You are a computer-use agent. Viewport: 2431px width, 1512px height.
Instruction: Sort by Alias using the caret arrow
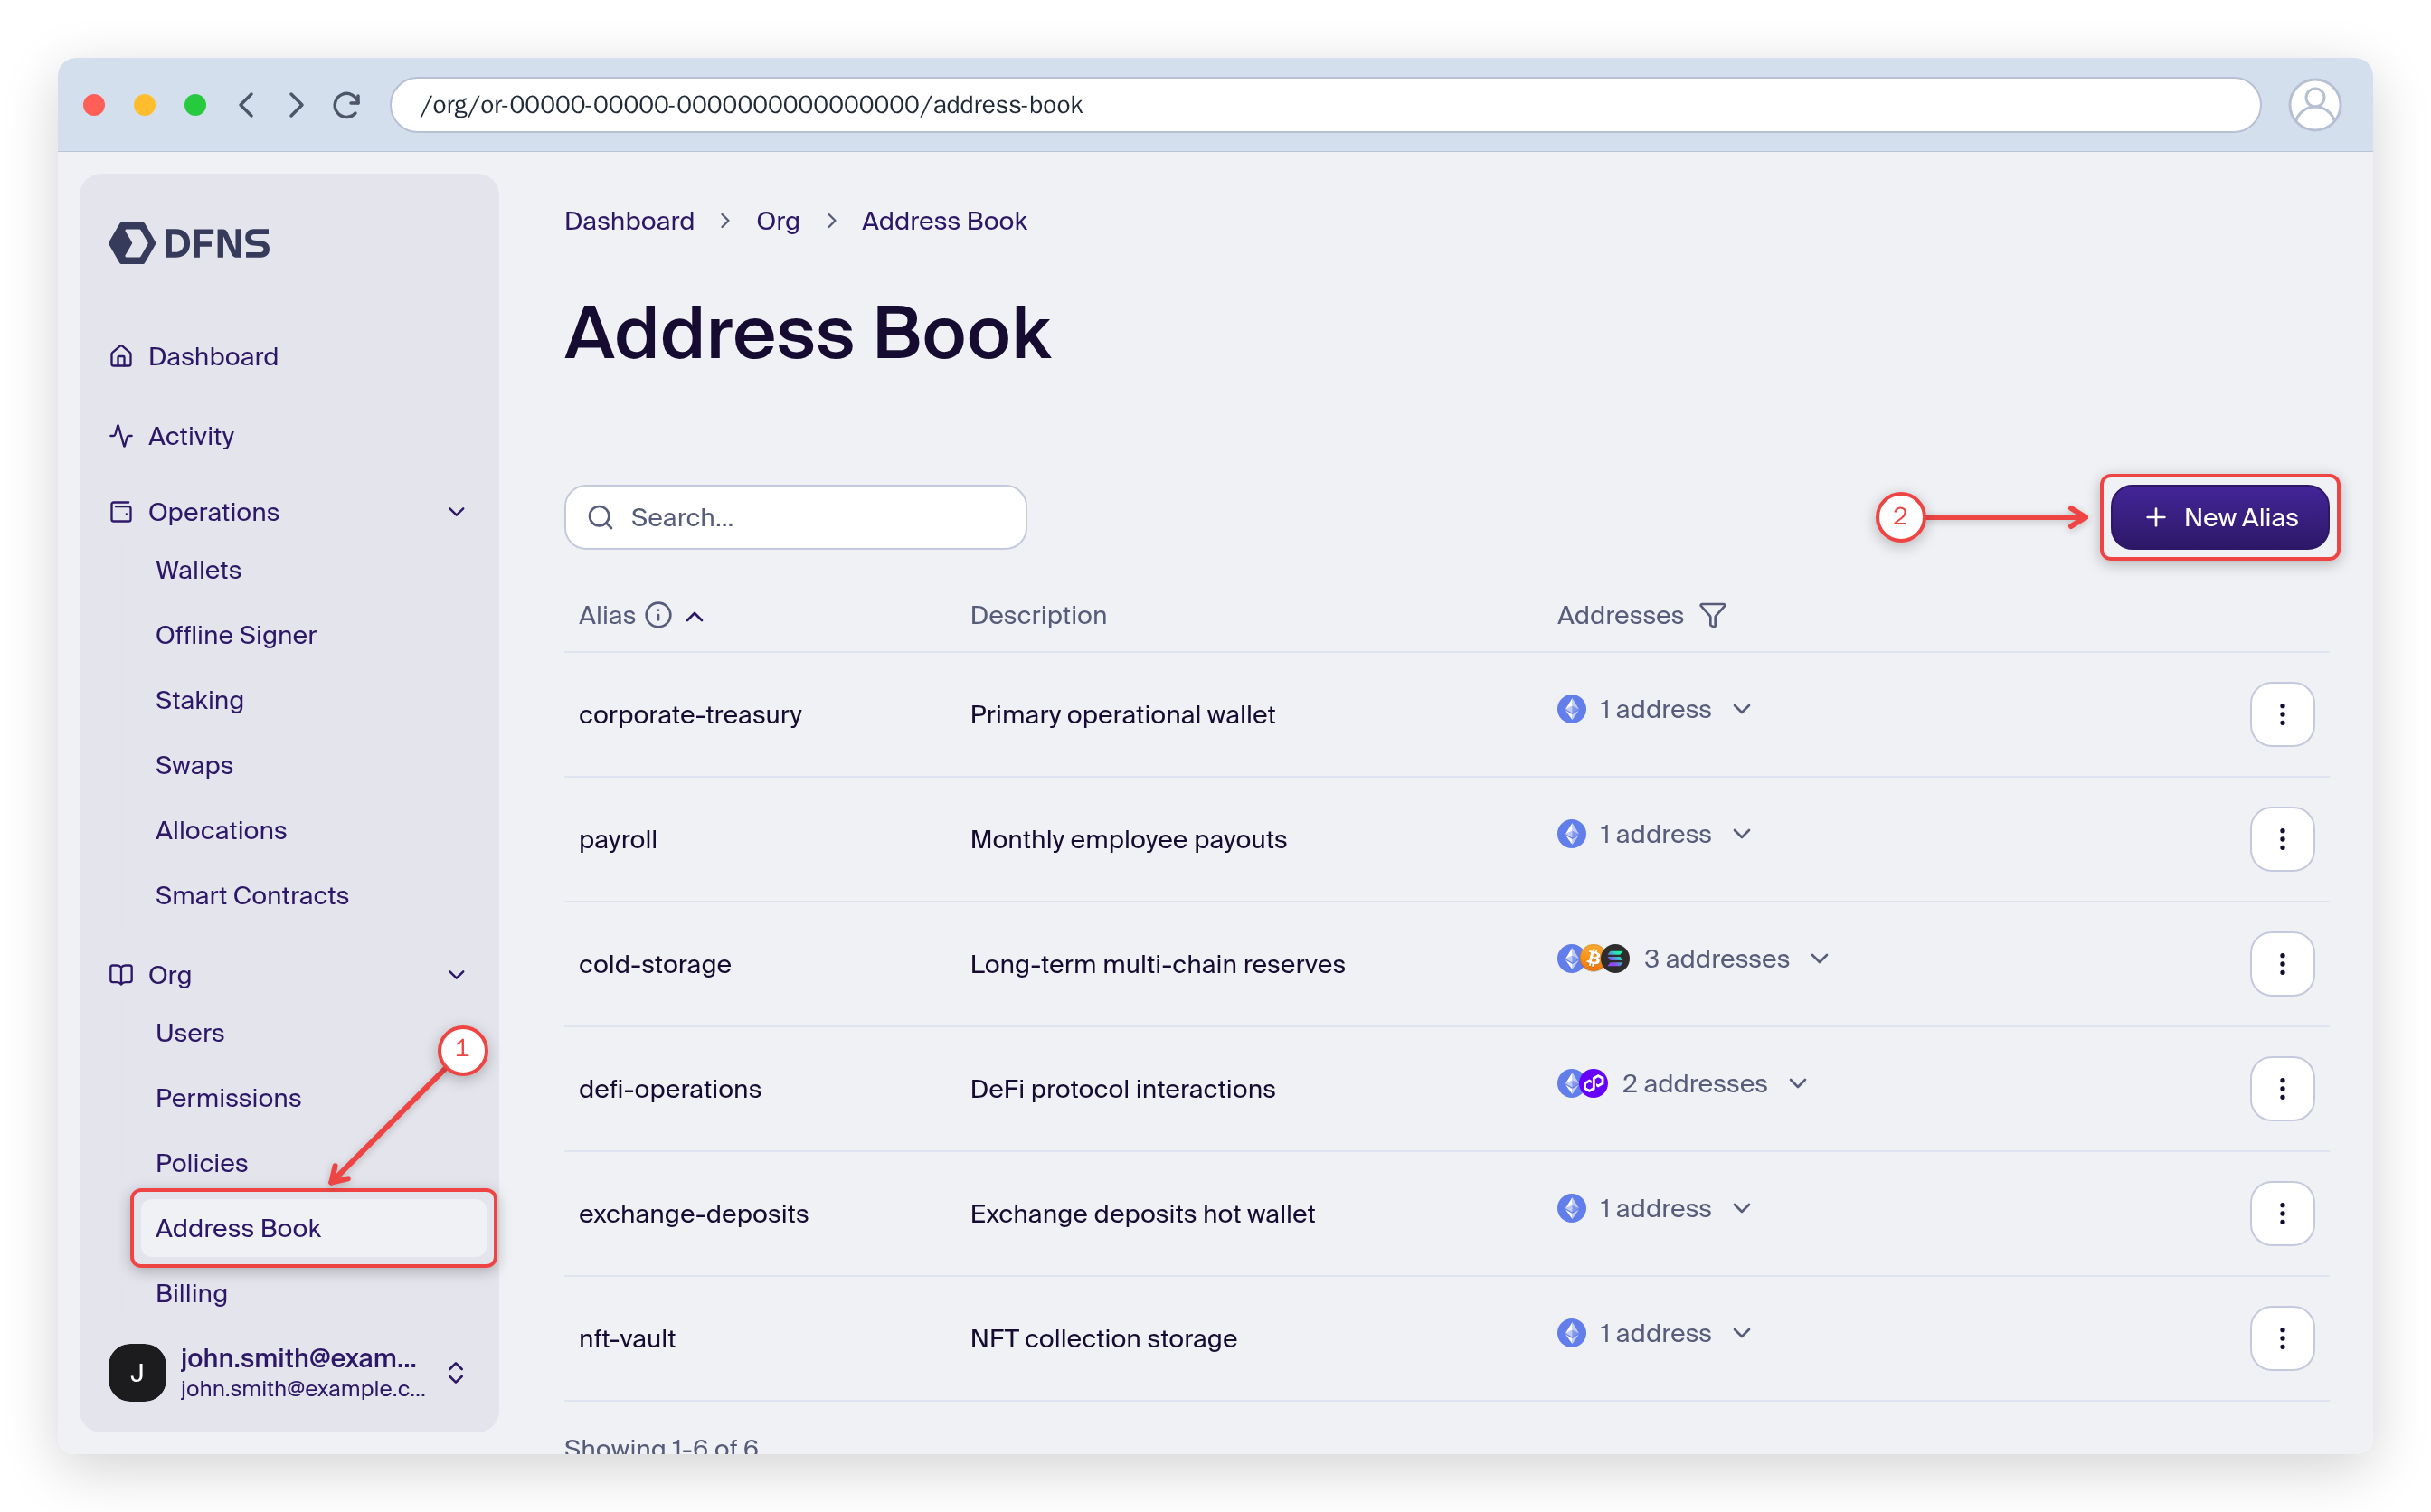695,616
